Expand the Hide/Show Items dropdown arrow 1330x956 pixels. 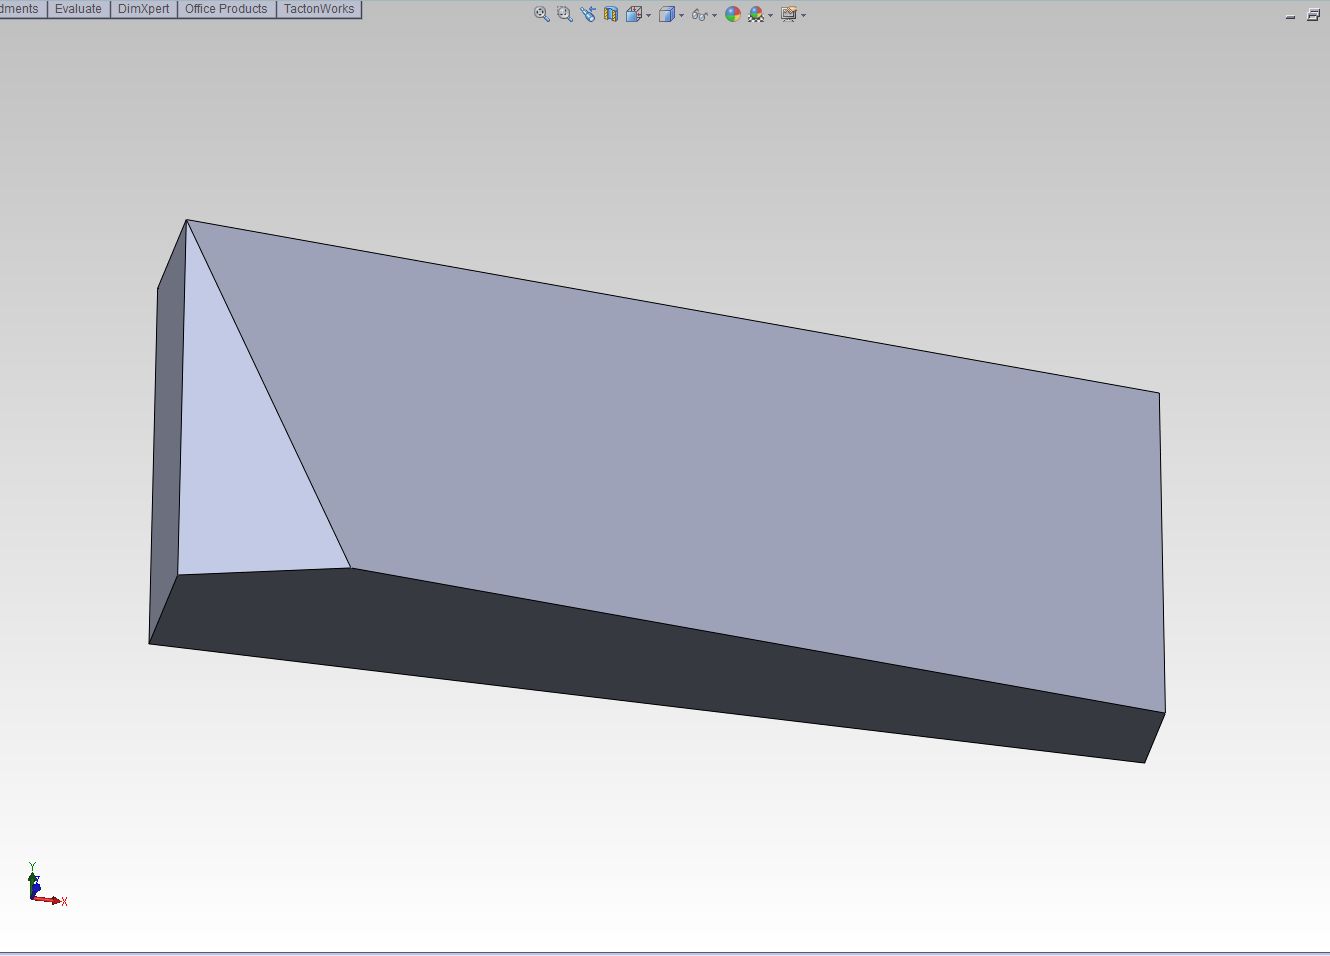(x=714, y=15)
